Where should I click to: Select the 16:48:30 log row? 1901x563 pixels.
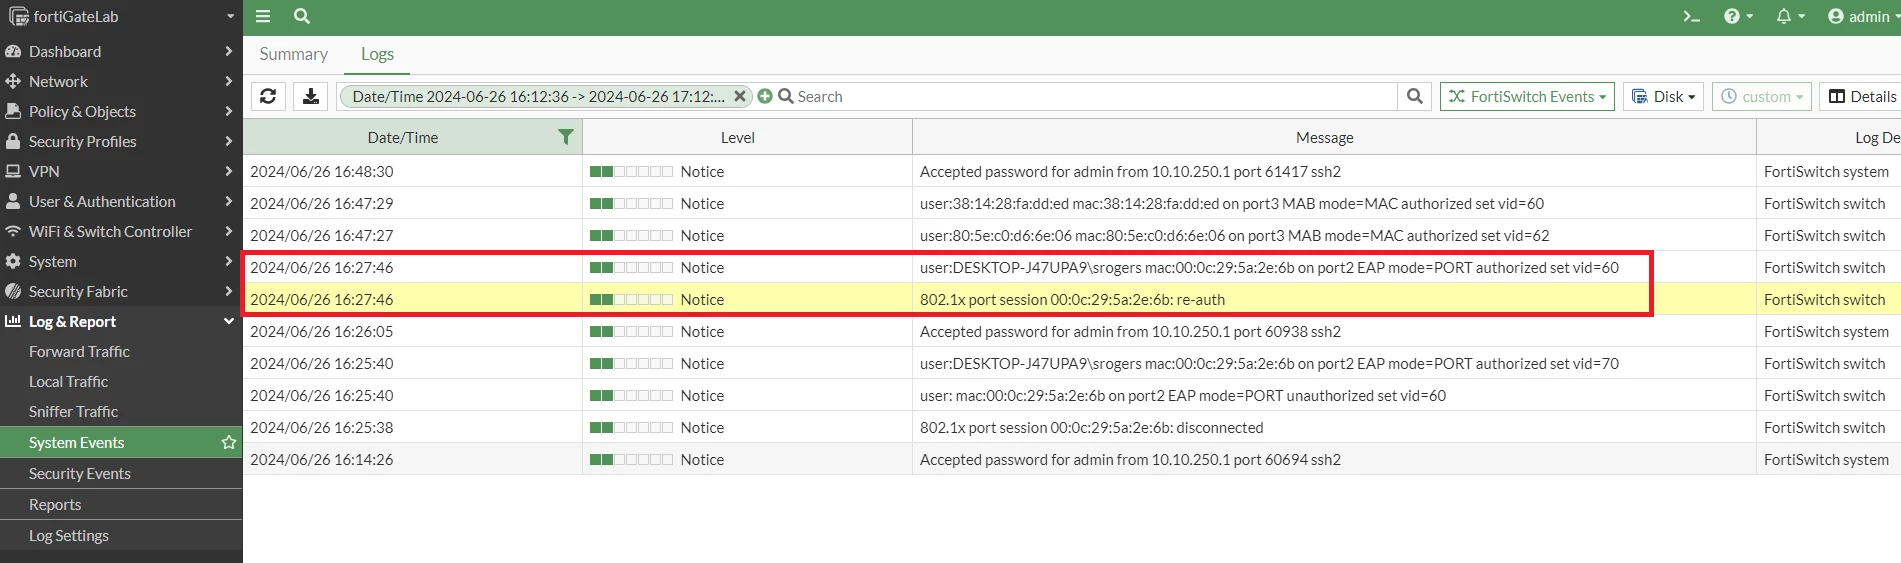(x=1072, y=171)
